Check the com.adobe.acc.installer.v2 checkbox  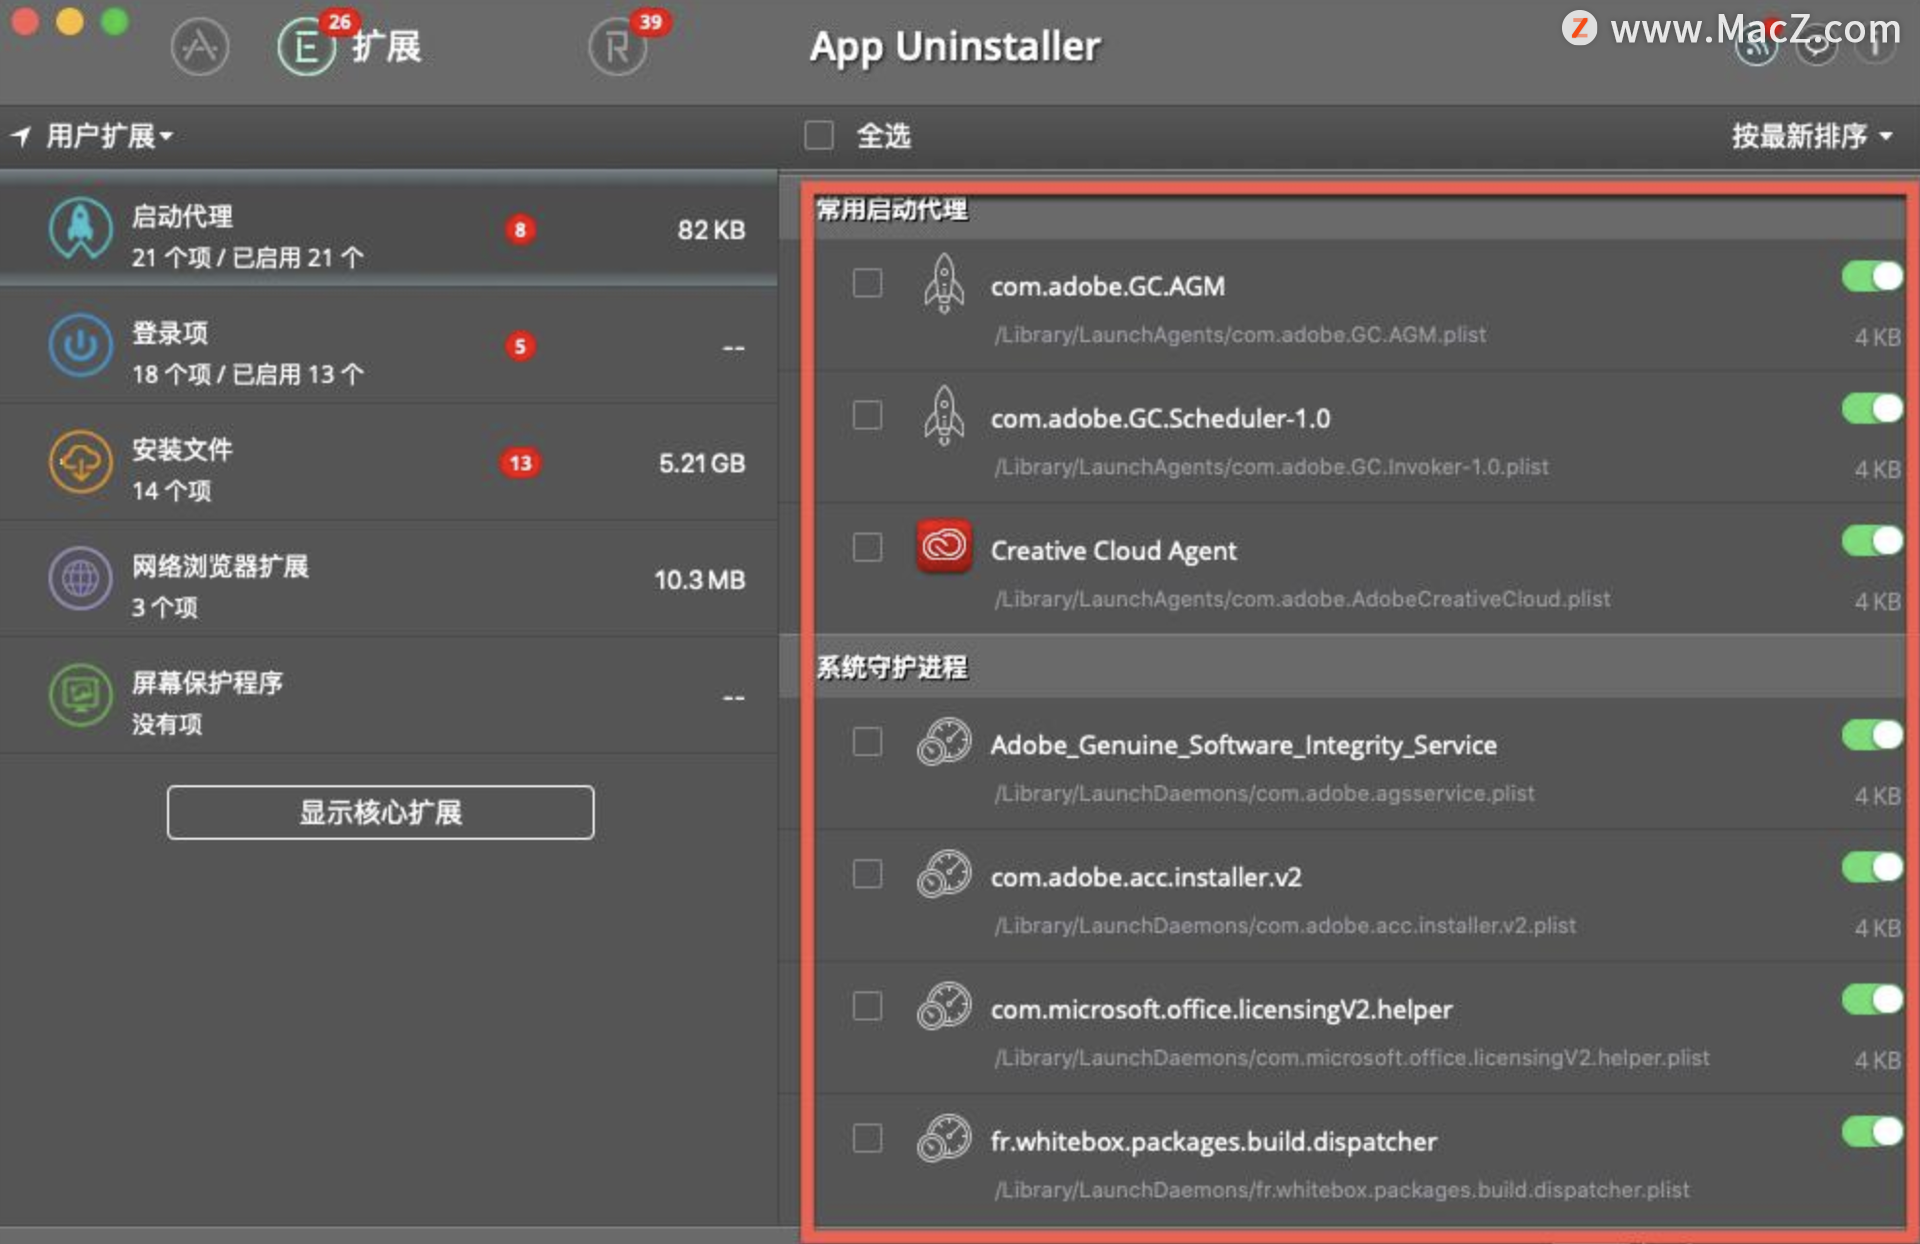tap(867, 874)
